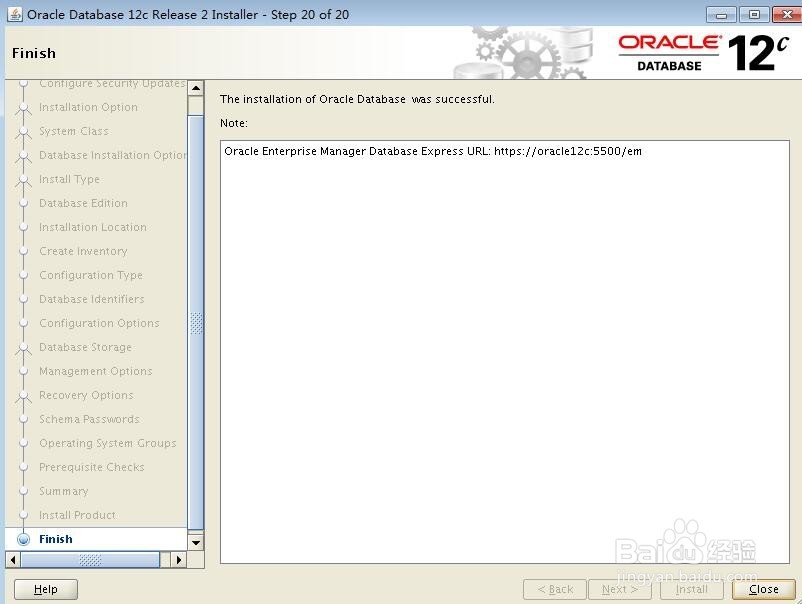
Task: Click the Close button
Action: tap(764, 589)
